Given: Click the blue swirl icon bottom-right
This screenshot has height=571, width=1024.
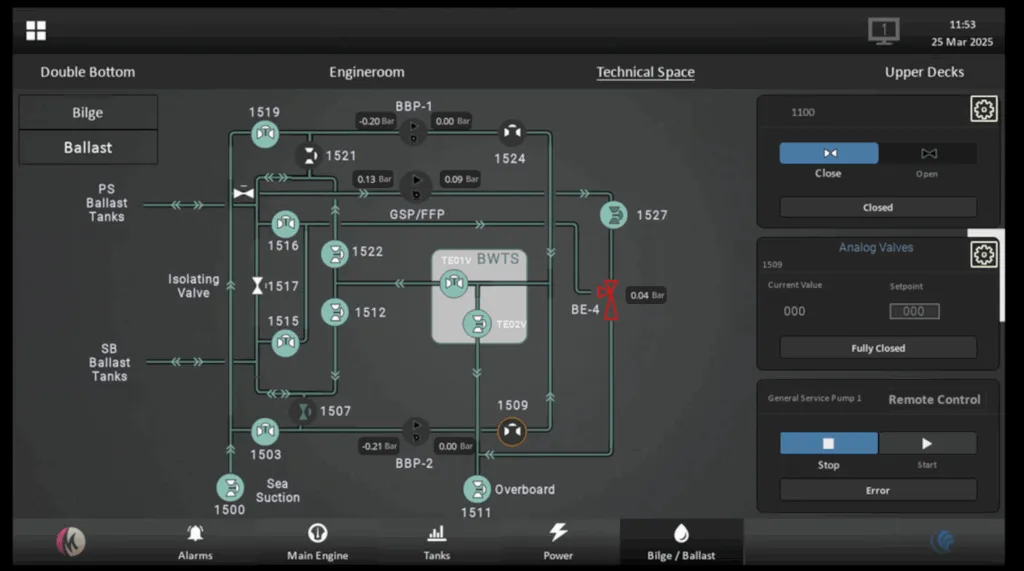Looking at the screenshot, I should (942, 541).
